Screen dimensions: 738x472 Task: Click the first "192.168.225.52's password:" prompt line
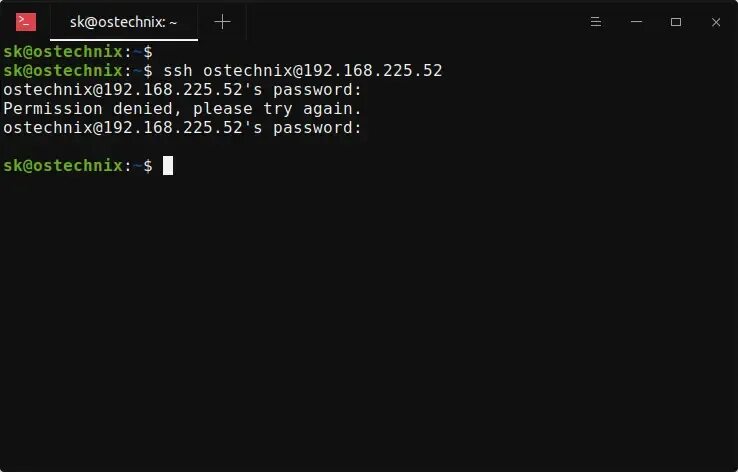[x=182, y=89]
